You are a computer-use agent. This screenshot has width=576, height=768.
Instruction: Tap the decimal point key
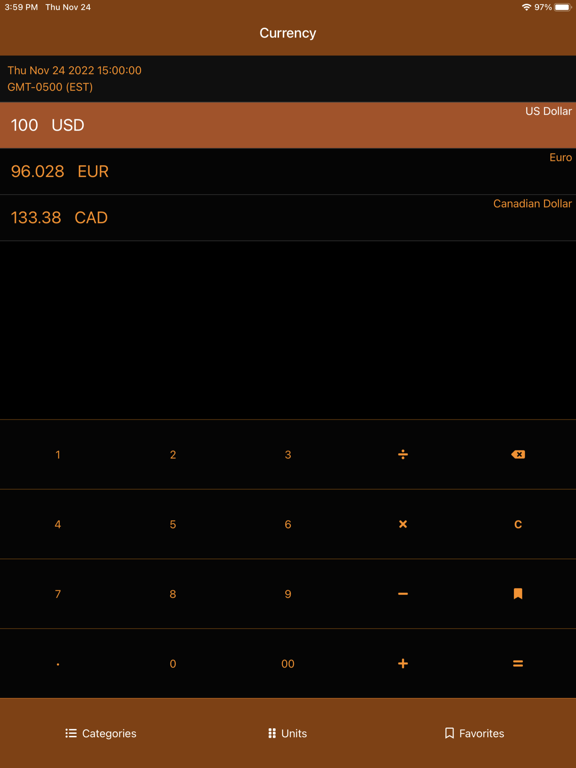[x=58, y=664]
